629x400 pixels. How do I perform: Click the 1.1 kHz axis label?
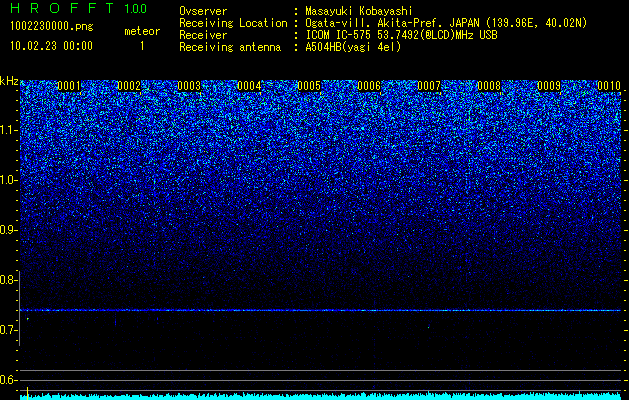(8, 130)
